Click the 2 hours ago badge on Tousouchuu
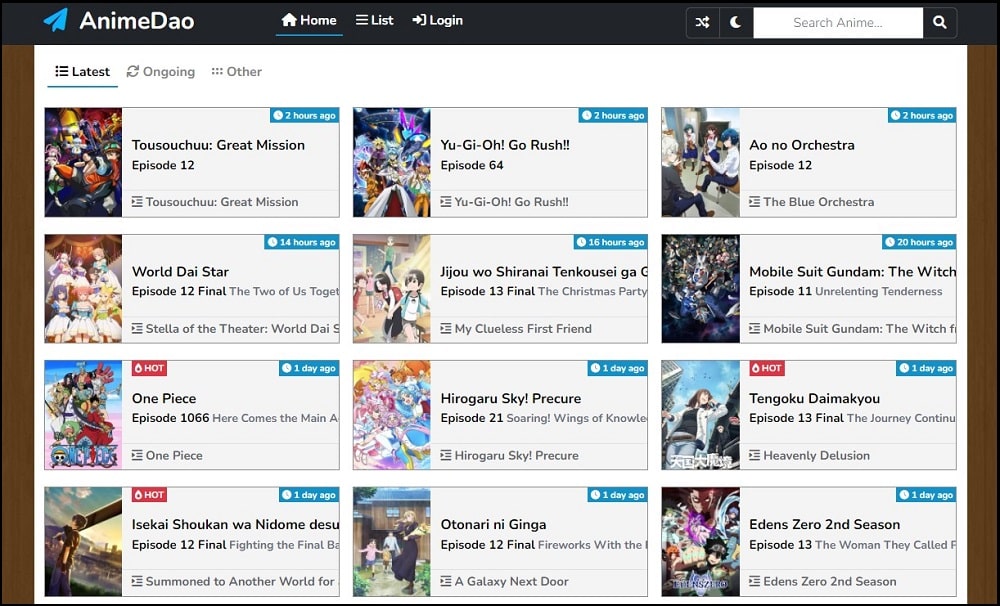 tap(304, 115)
